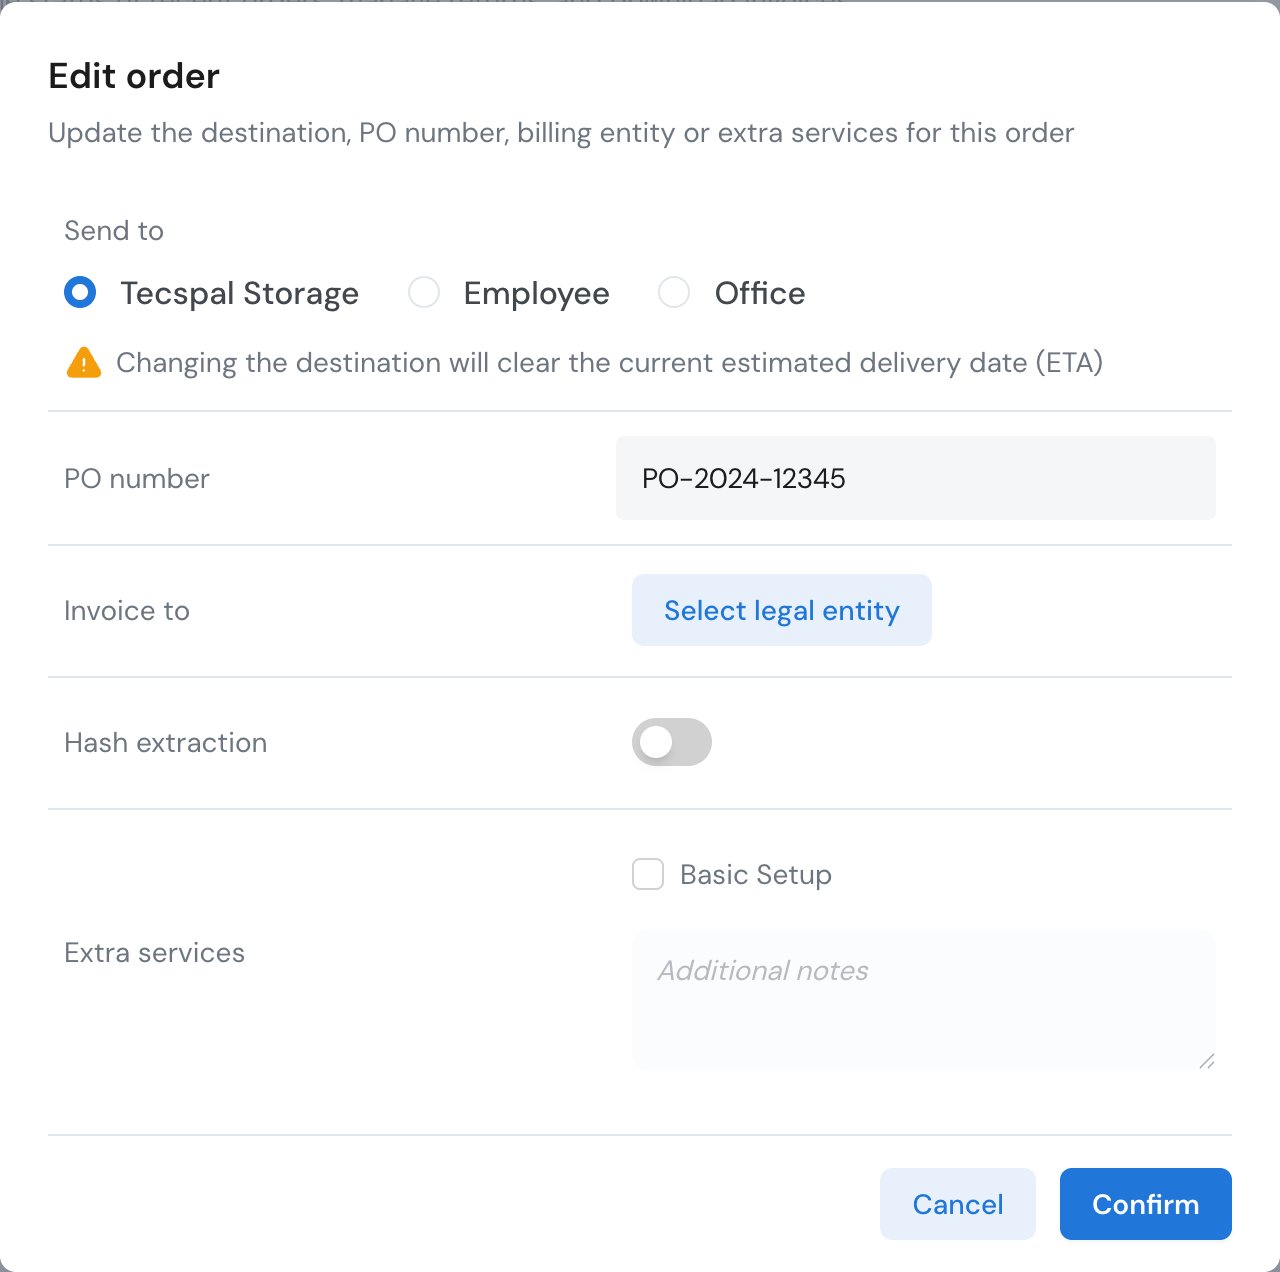Click the Additional notes text area
Viewport: 1280px width, 1272px height.
click(x=924, y=1000)
